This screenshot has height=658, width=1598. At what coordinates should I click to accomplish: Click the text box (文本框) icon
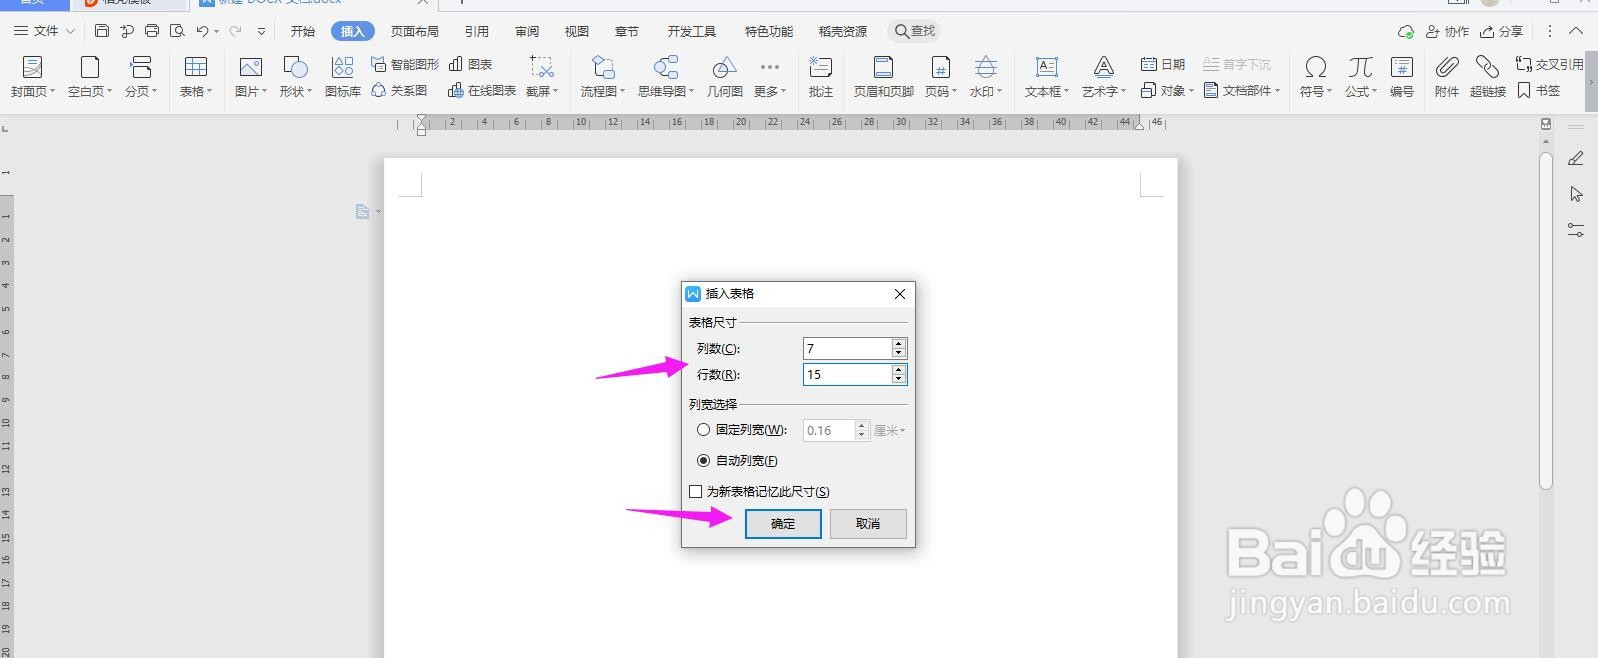coord(1047,67)
